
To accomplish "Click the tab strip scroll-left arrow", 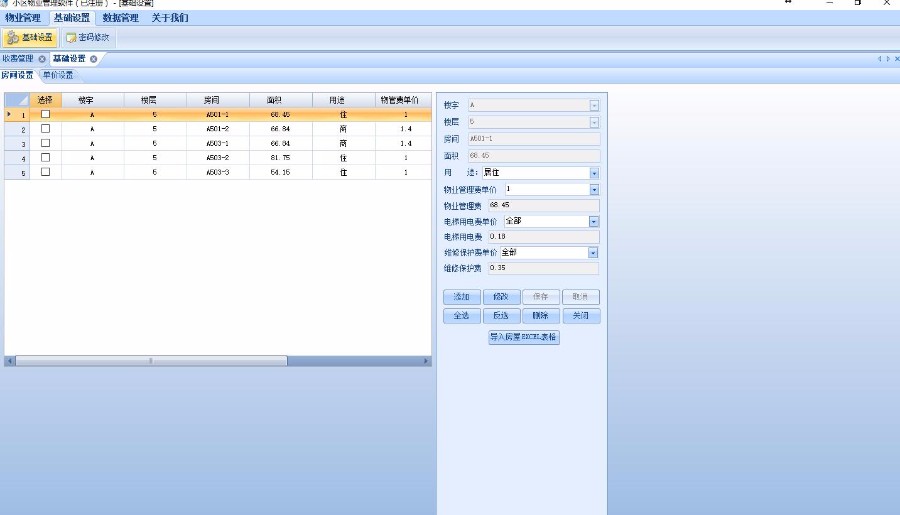I will tap(879, 59).
